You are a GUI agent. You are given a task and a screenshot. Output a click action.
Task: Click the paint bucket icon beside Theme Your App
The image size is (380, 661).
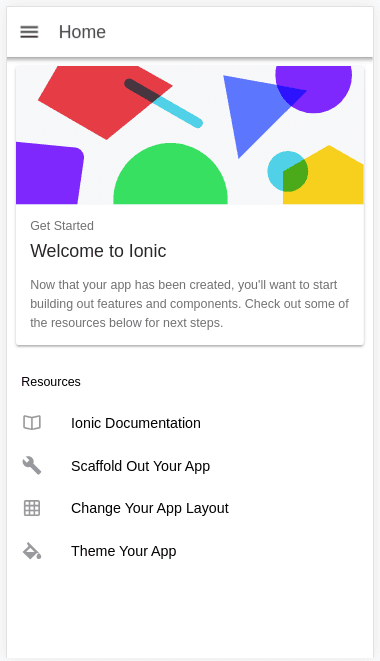click(x=32, y=551)
